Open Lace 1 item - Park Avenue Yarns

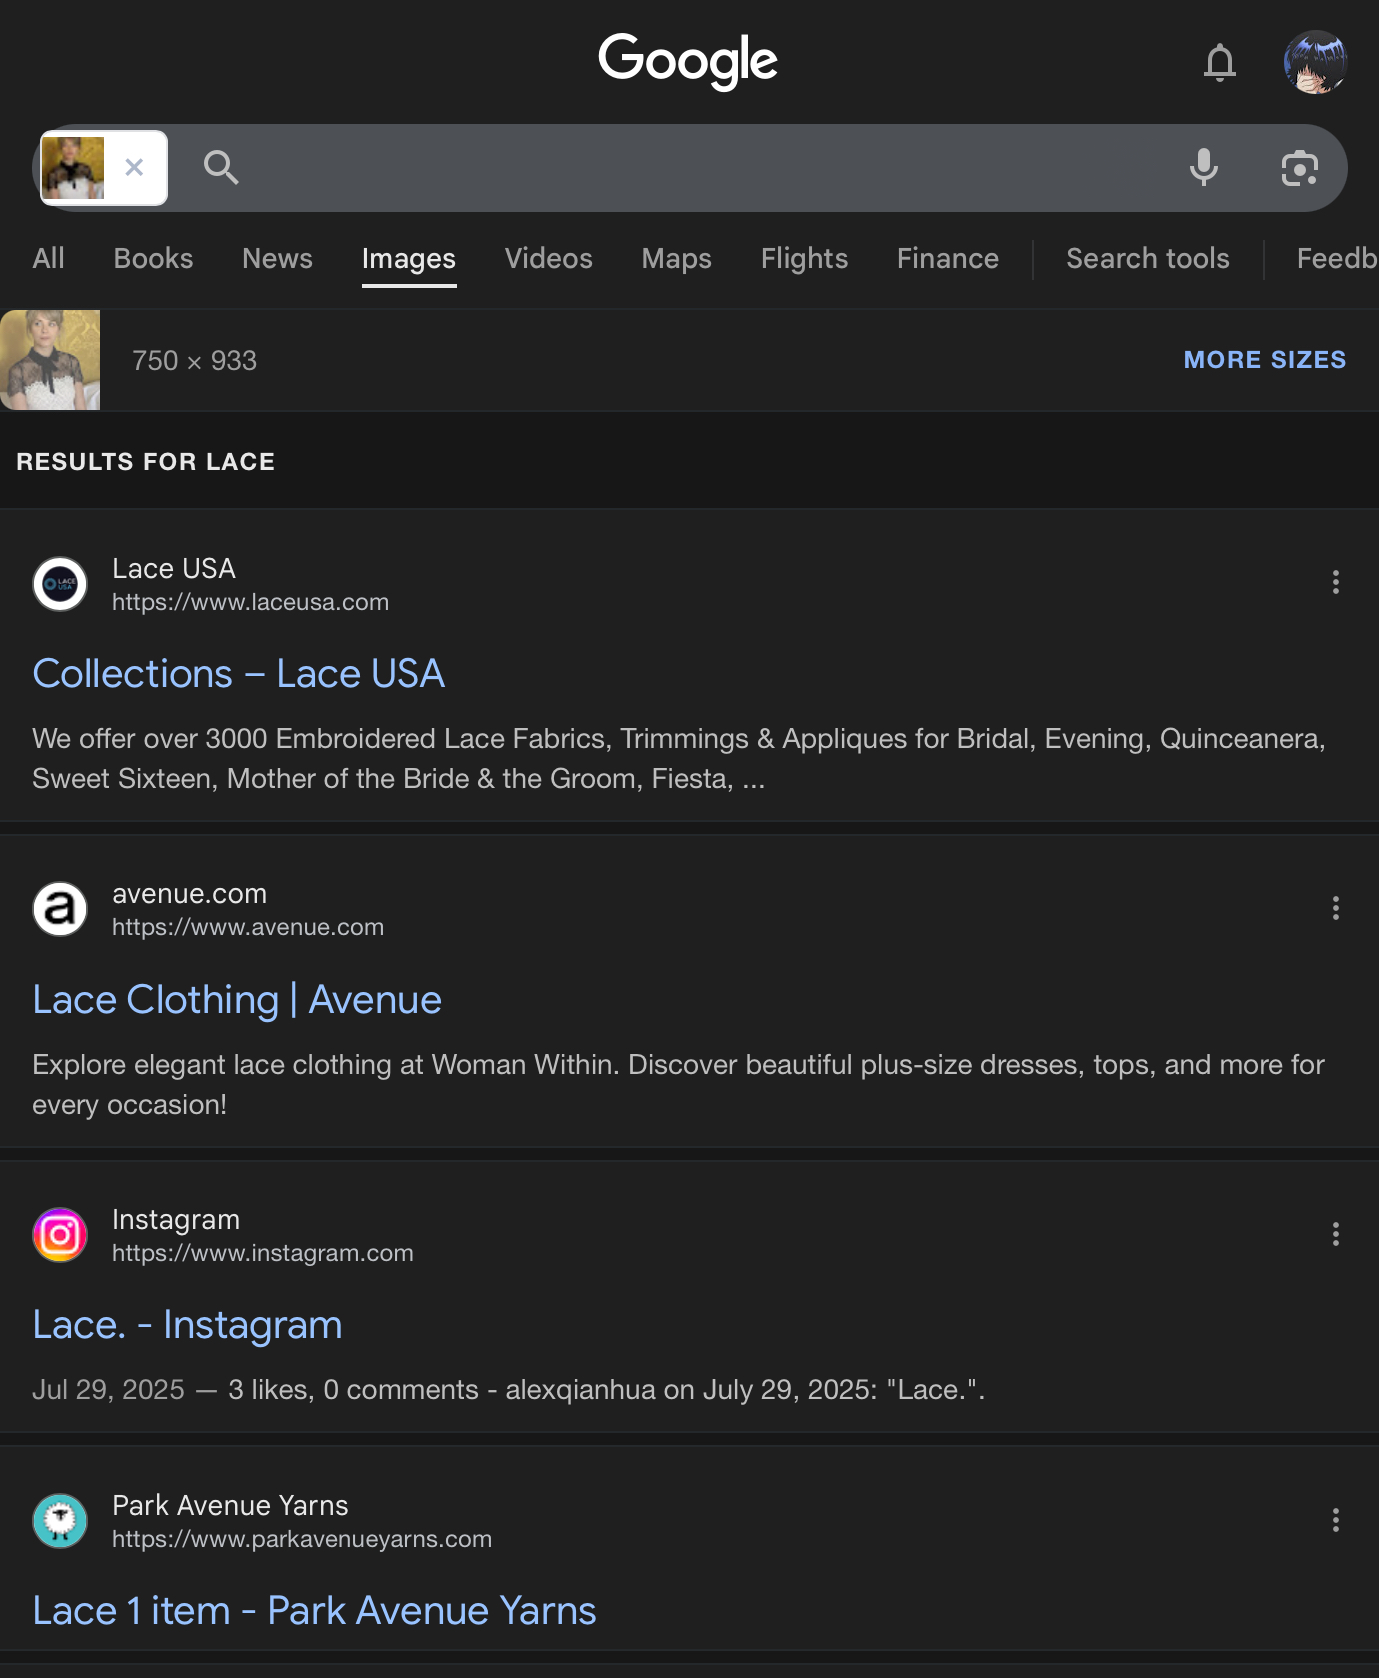pyautogui.click(x=314, y=1611)
